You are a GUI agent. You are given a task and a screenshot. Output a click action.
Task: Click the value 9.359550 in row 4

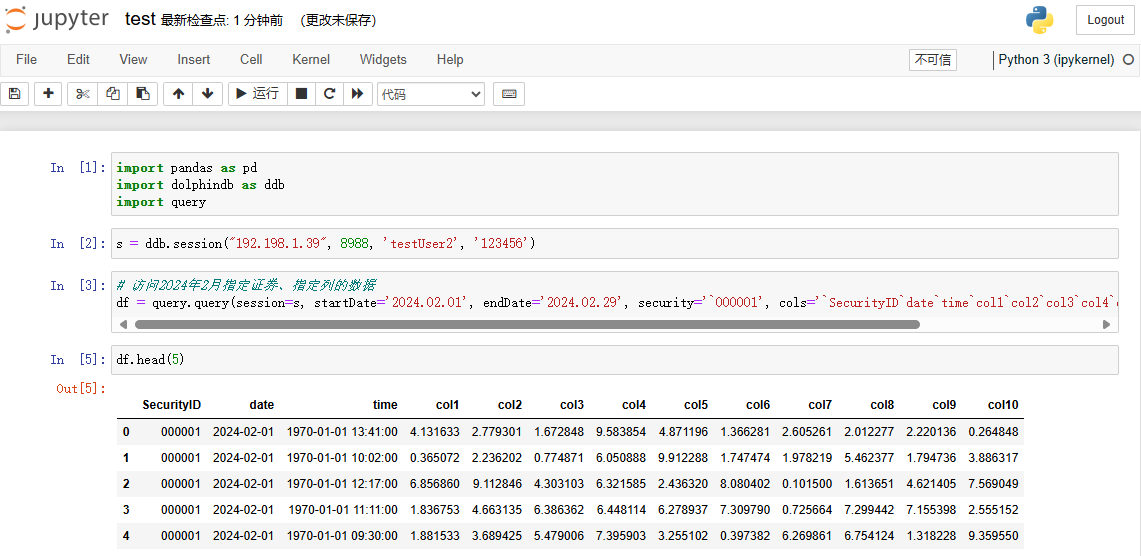point(993,536)
